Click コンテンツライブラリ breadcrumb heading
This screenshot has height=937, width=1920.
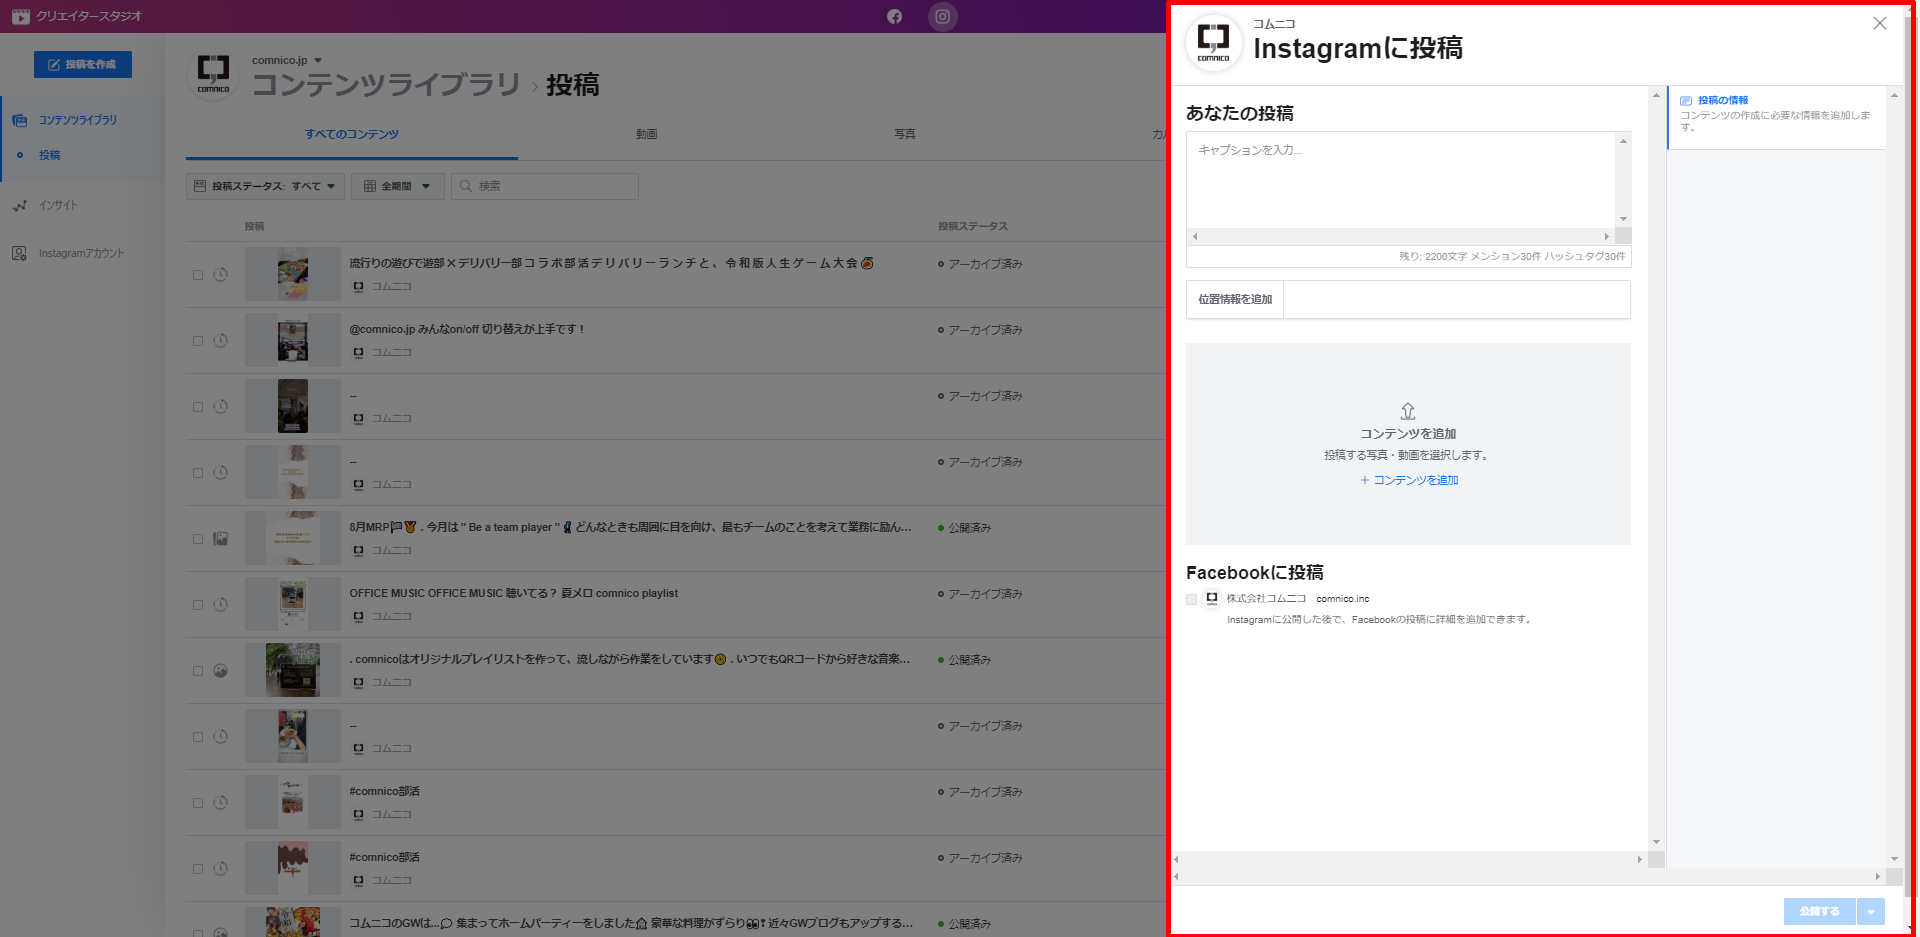coord(386,85)
